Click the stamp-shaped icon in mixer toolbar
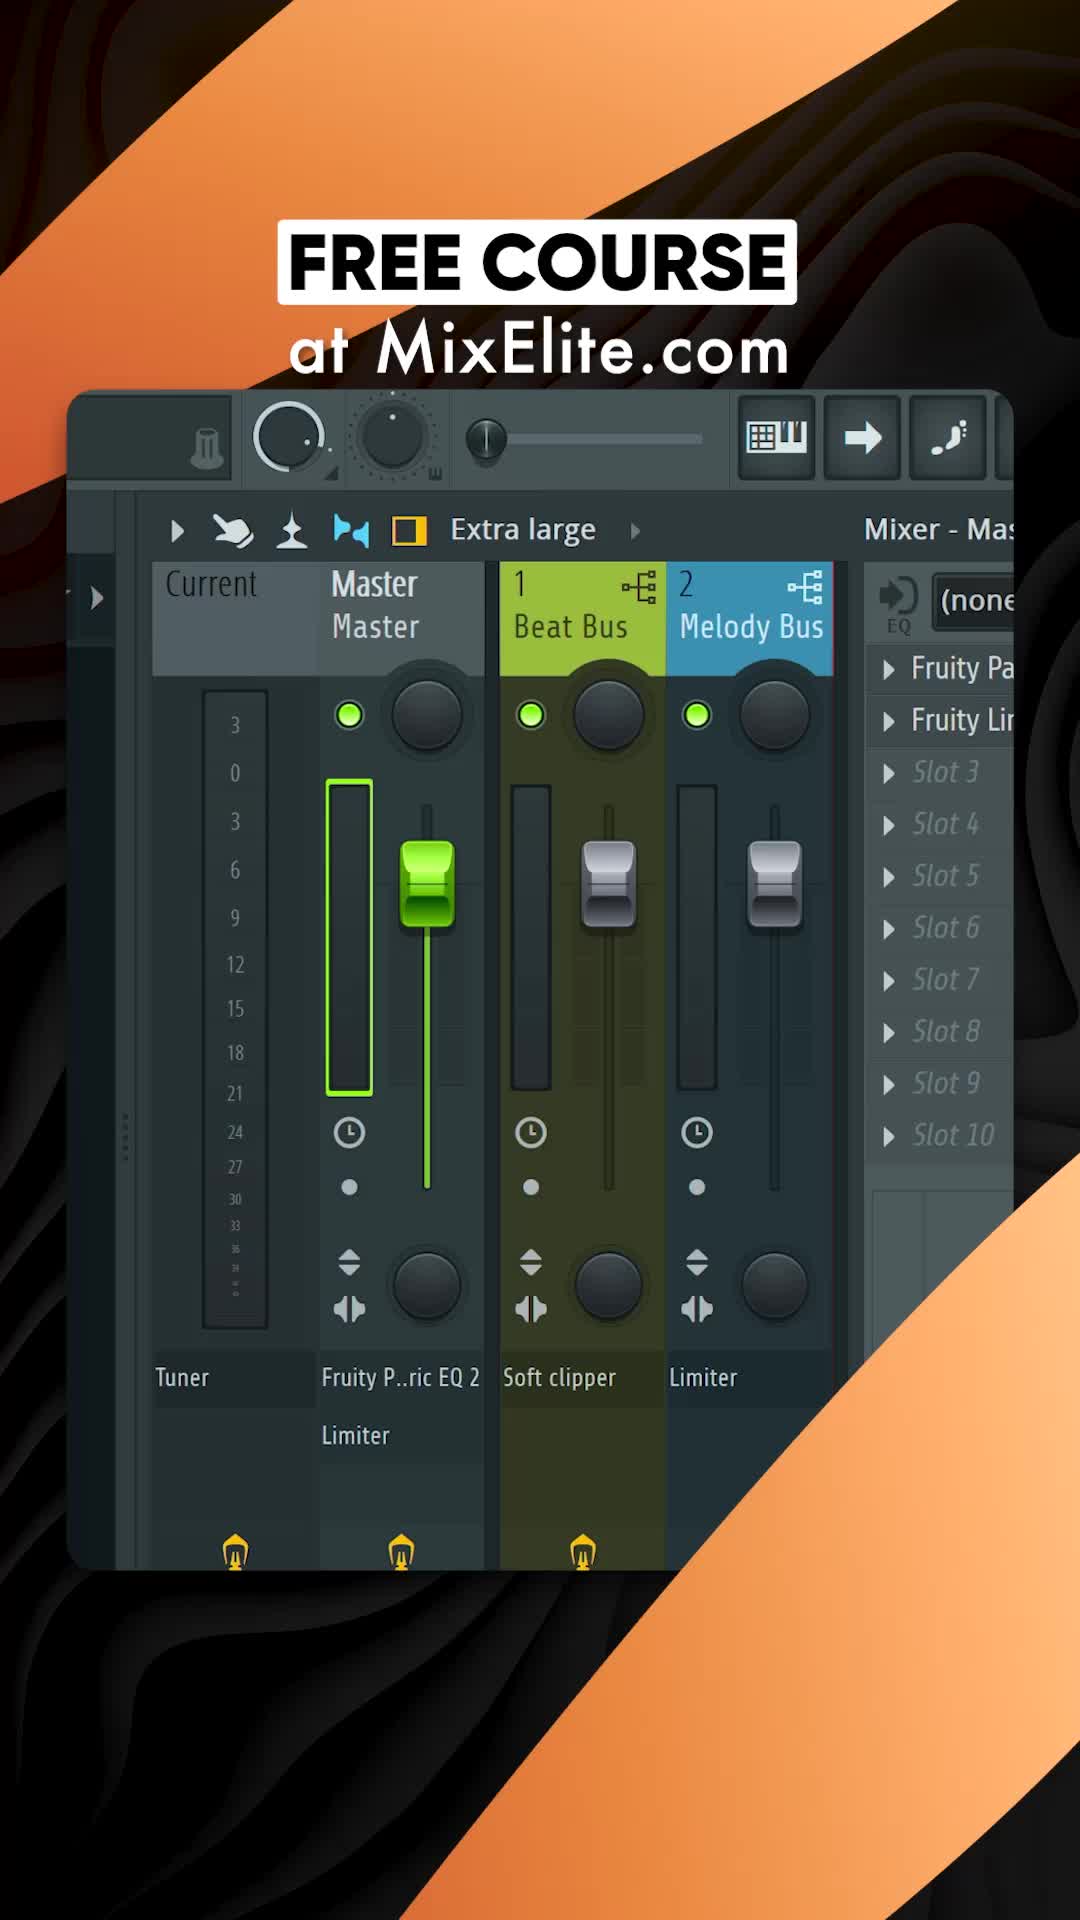1080x1920 pixels. coord(292,530)
